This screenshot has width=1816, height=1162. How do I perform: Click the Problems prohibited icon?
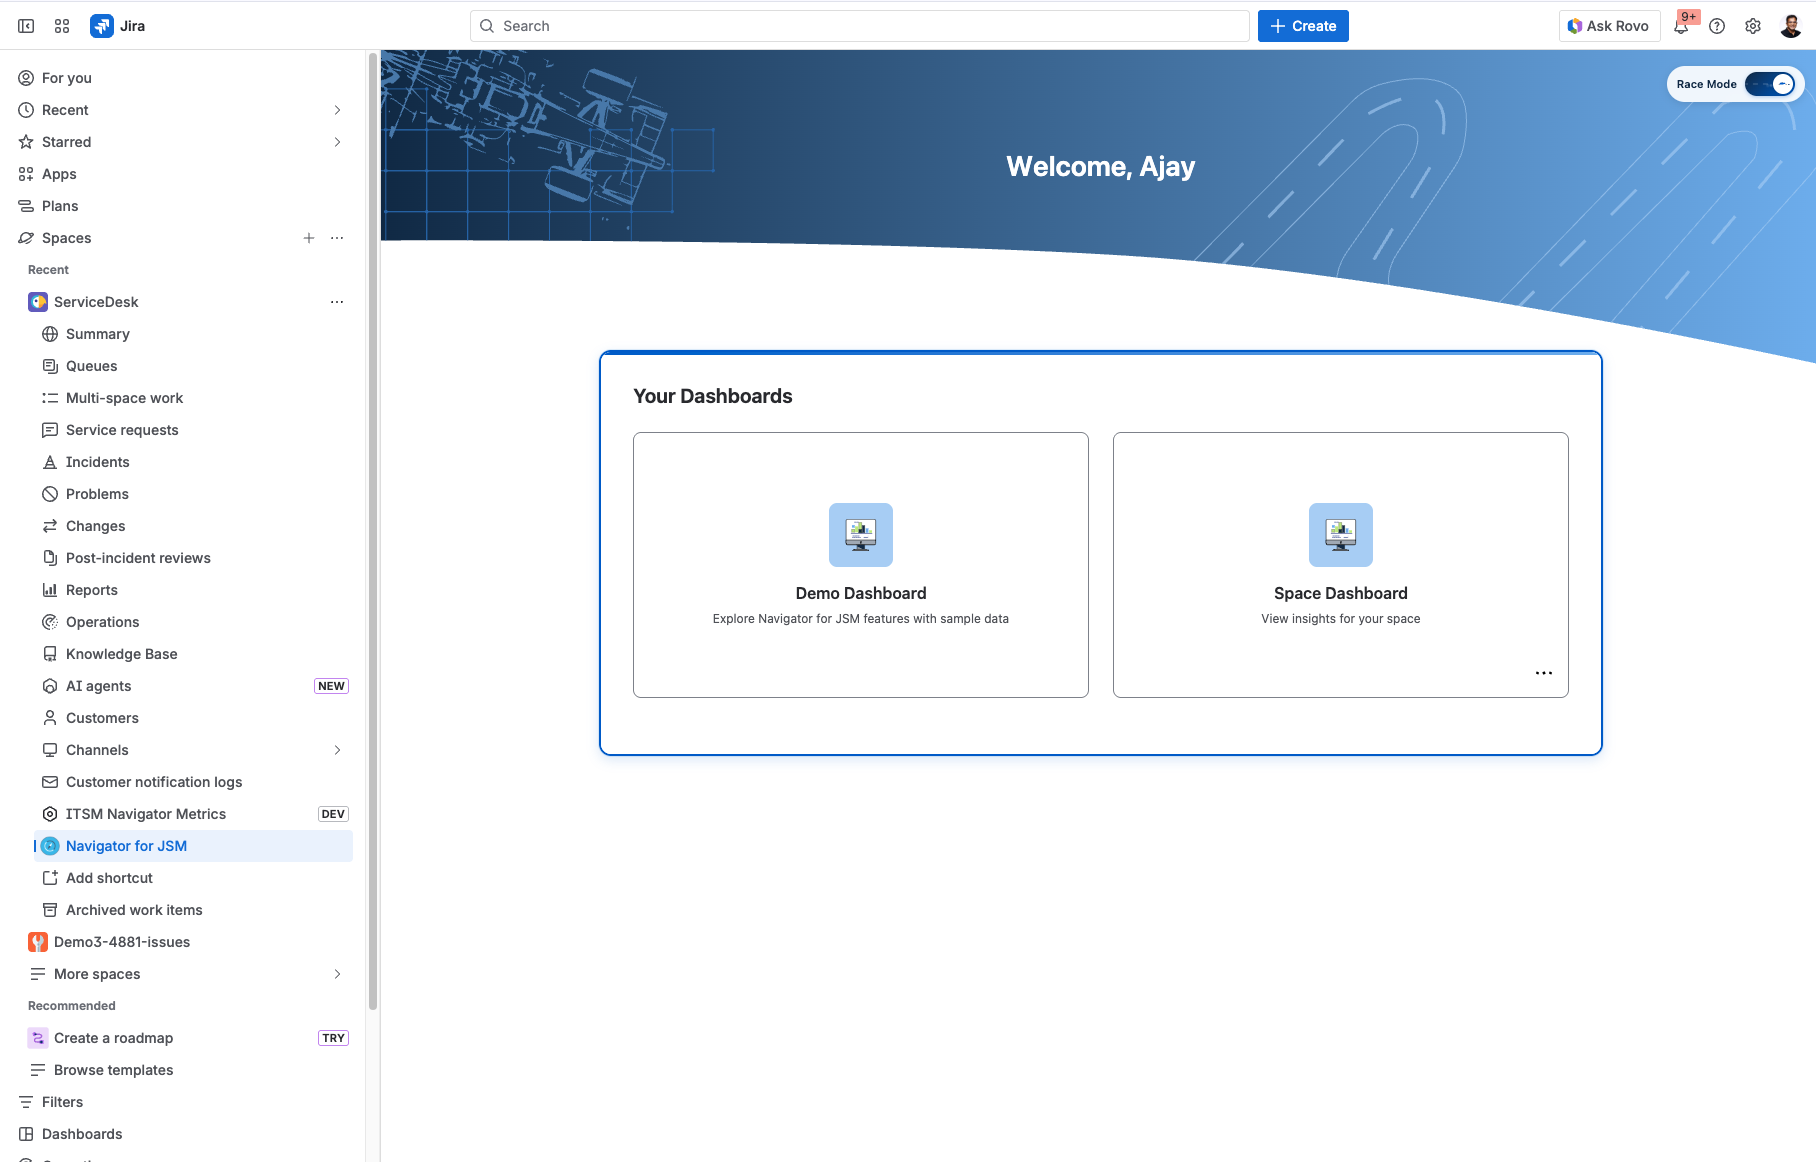[50, 494]
